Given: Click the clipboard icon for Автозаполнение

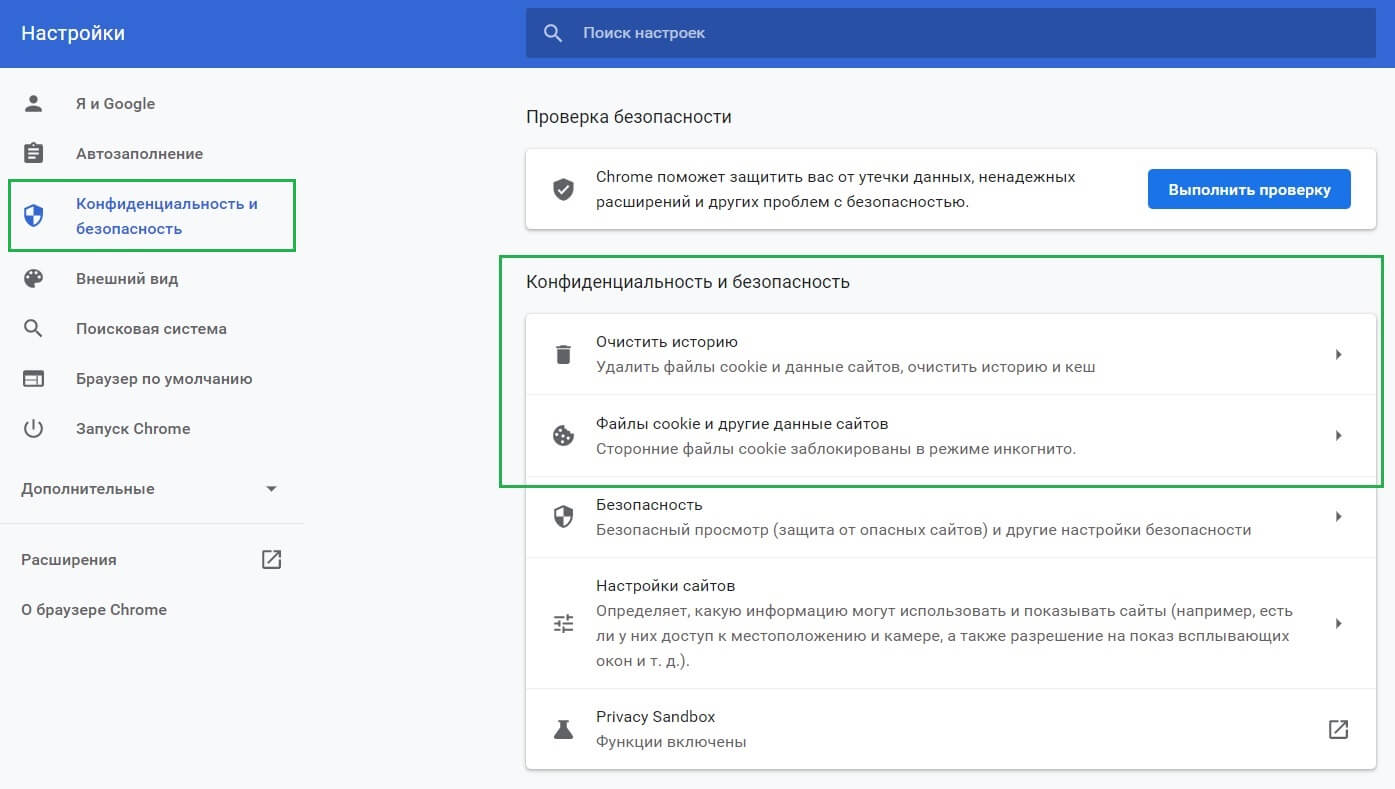Looking at the screenshot, I should [x=34, y=153].
